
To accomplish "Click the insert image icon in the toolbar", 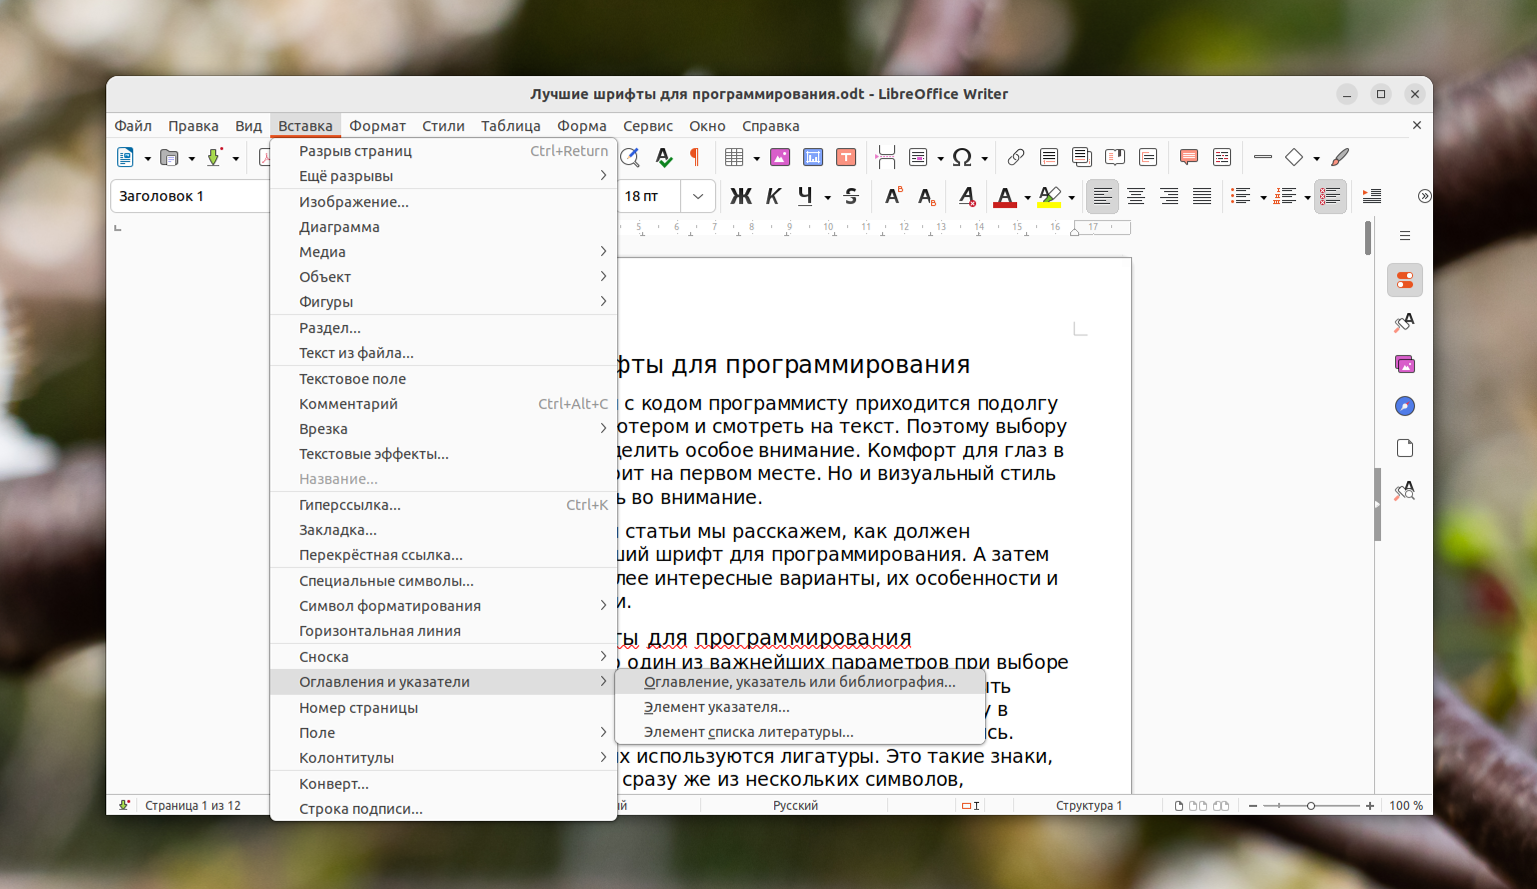I will coord(780,157).
